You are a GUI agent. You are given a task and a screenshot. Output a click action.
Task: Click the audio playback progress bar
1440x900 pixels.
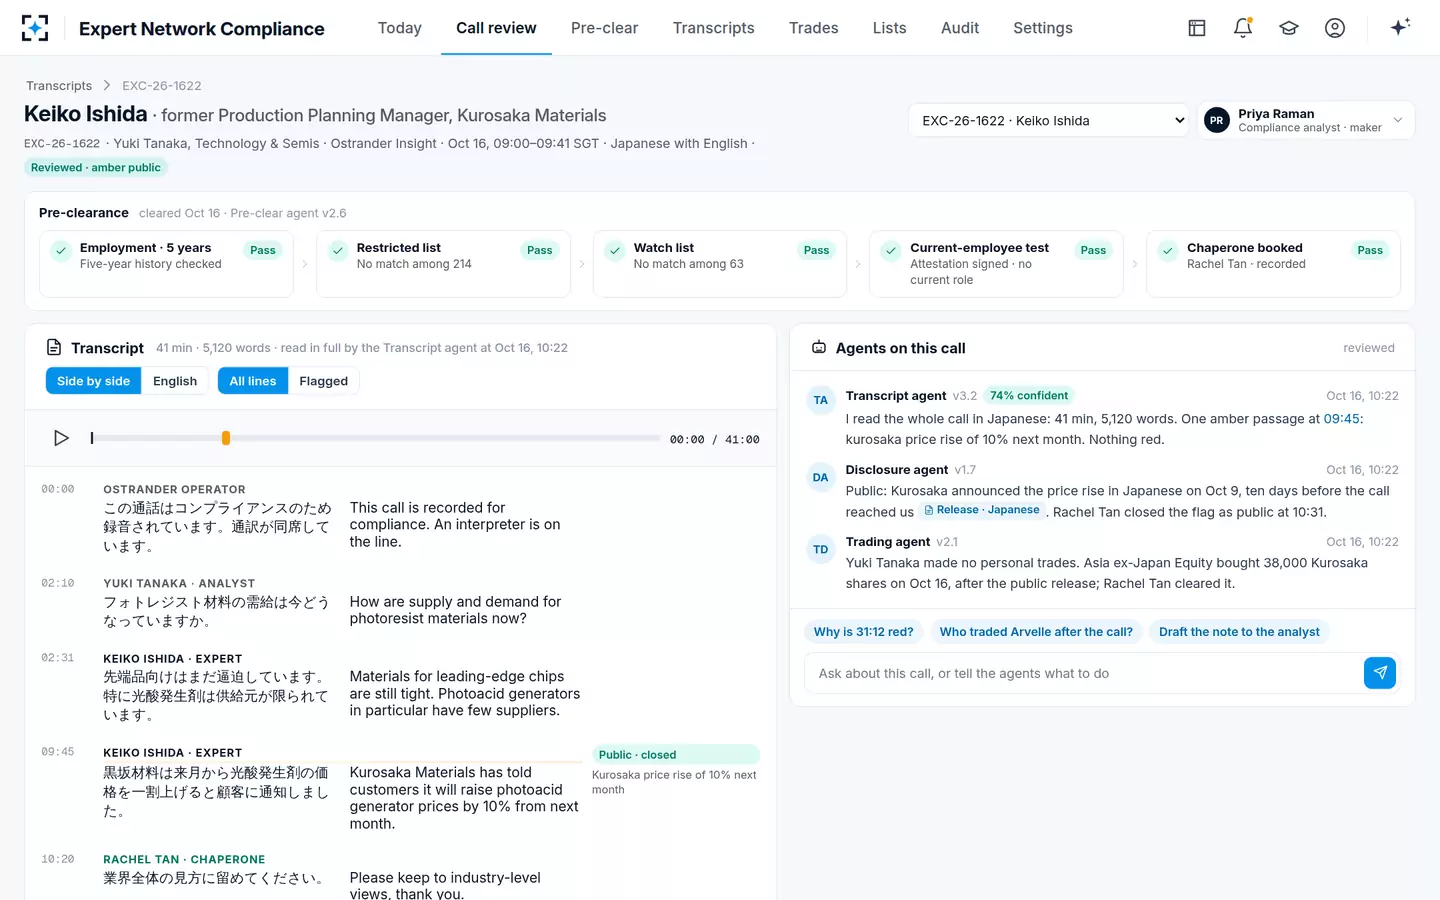point(375,438)
